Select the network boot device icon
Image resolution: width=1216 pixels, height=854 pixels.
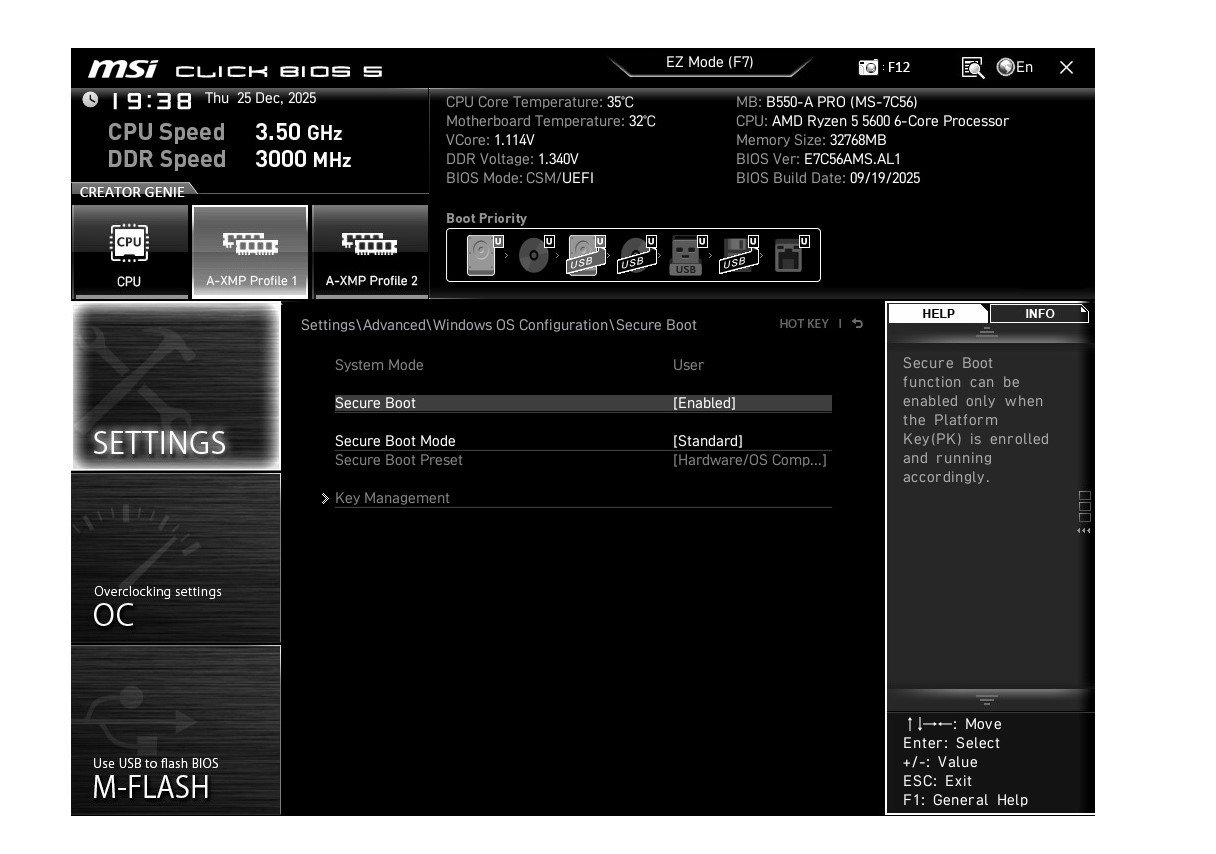click(789, 255)
